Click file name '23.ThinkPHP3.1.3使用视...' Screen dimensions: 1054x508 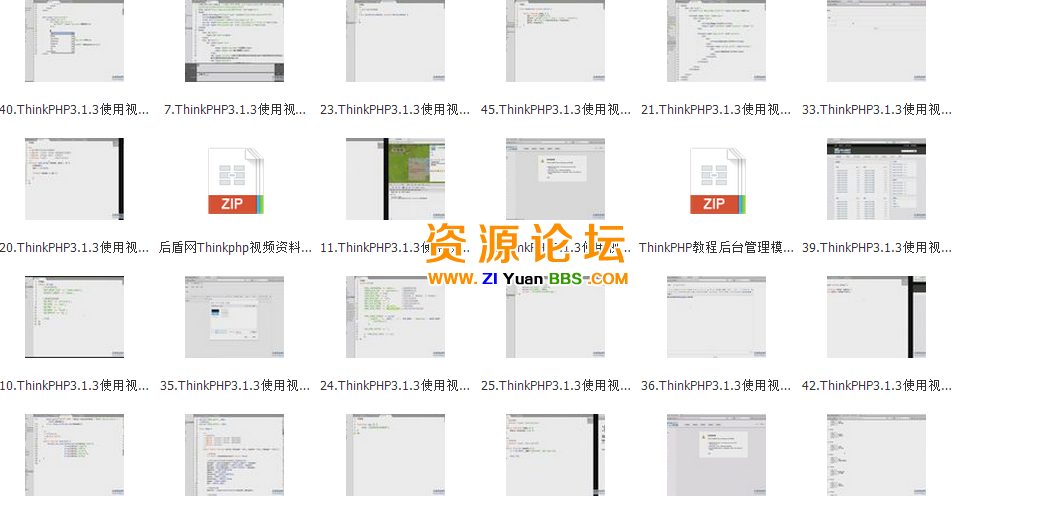pyautogui.click(x=395, y=110)
